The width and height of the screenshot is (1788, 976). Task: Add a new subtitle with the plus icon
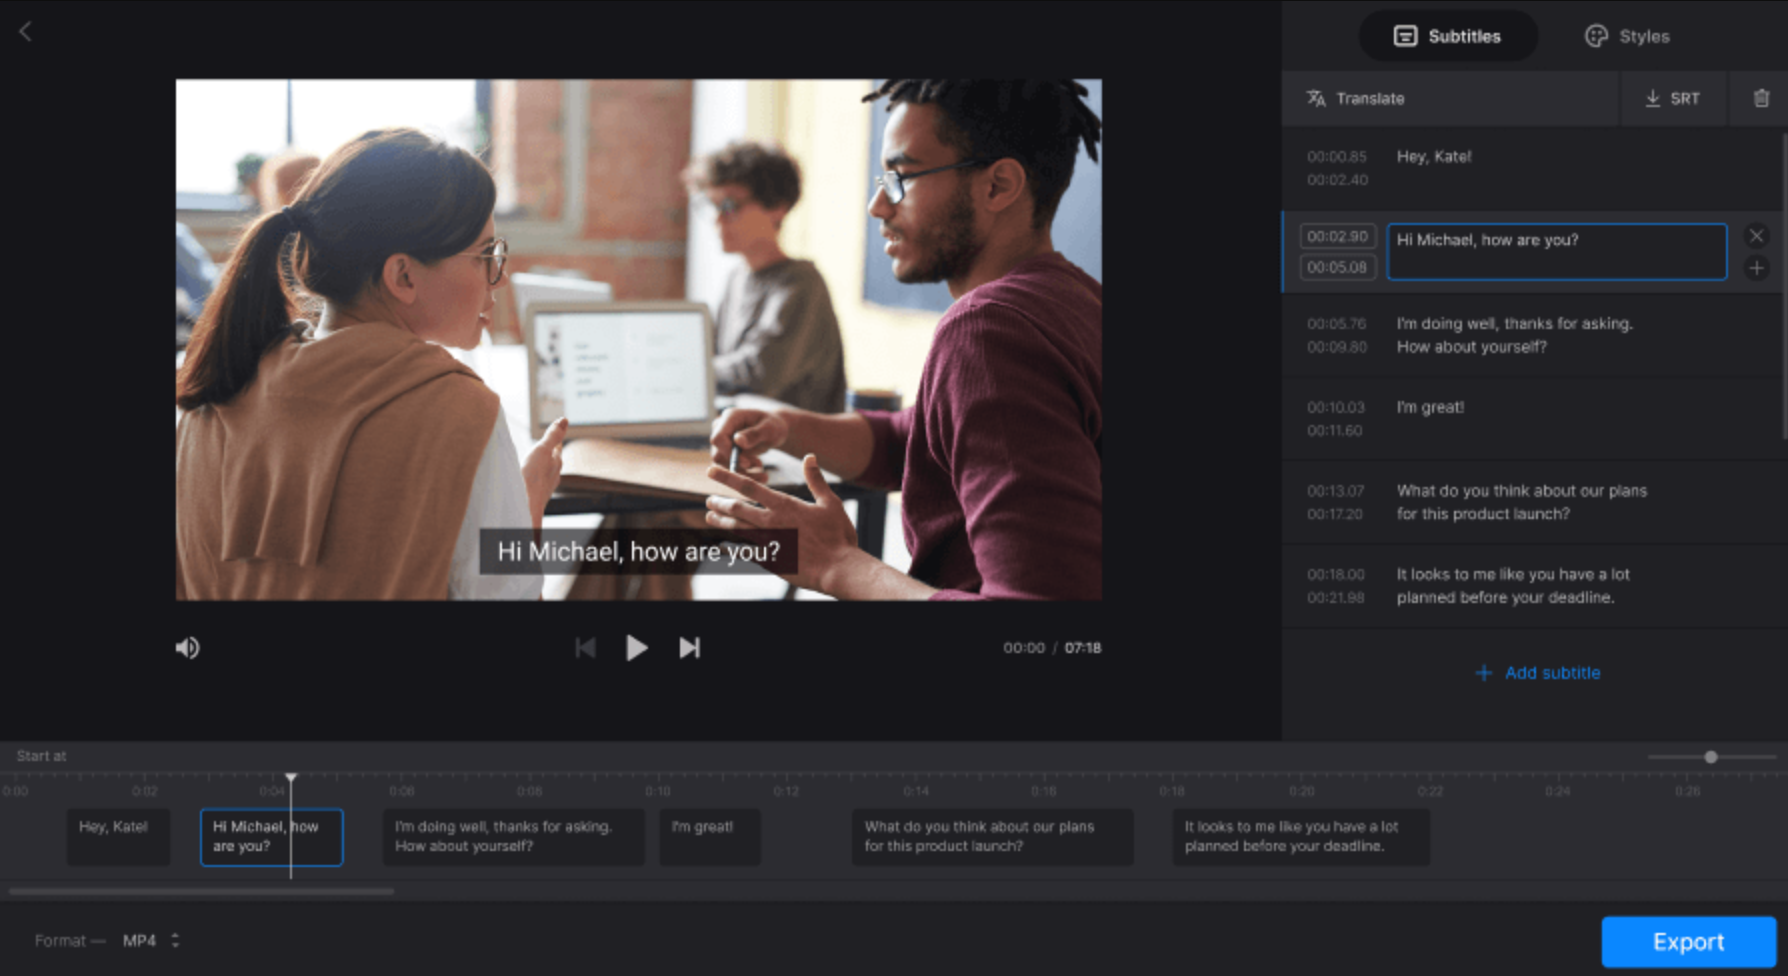[x=1756, y=267]
